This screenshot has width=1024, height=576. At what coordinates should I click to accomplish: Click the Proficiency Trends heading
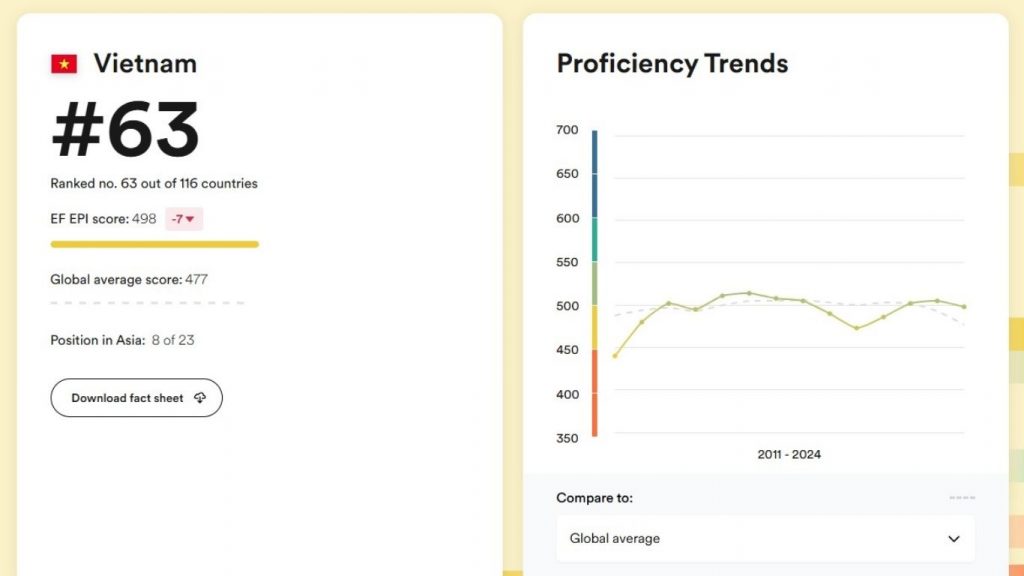pyautogui.click(x=672, y=64)
